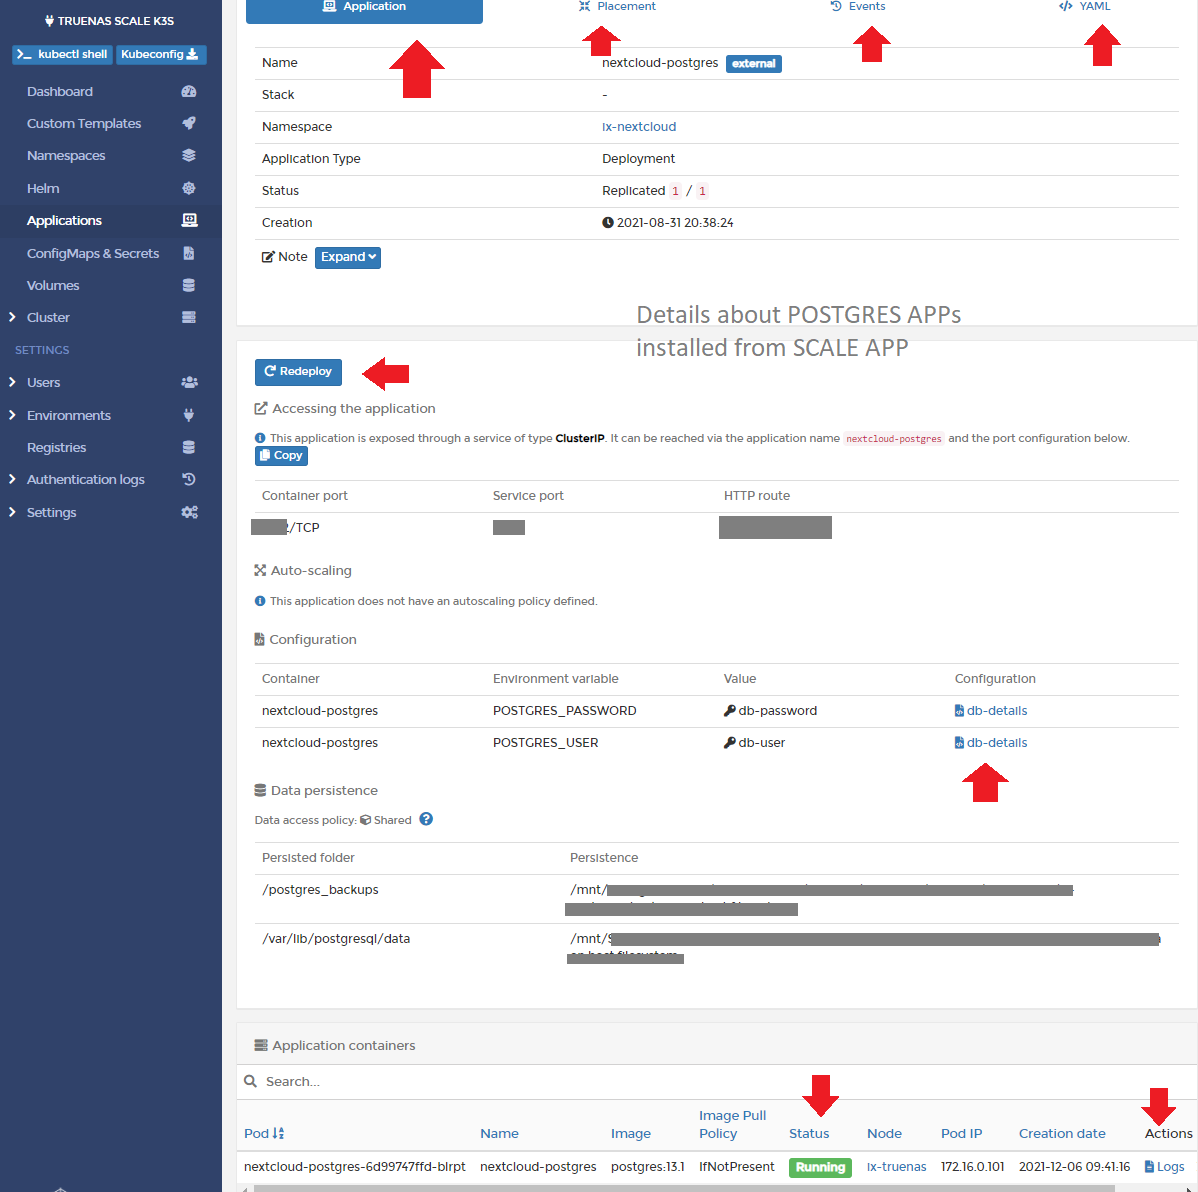The height and width of the screenshot is (1192, 1198).
Task: Redeploy the nextcloud-postgres application
Action: point(298,371)
